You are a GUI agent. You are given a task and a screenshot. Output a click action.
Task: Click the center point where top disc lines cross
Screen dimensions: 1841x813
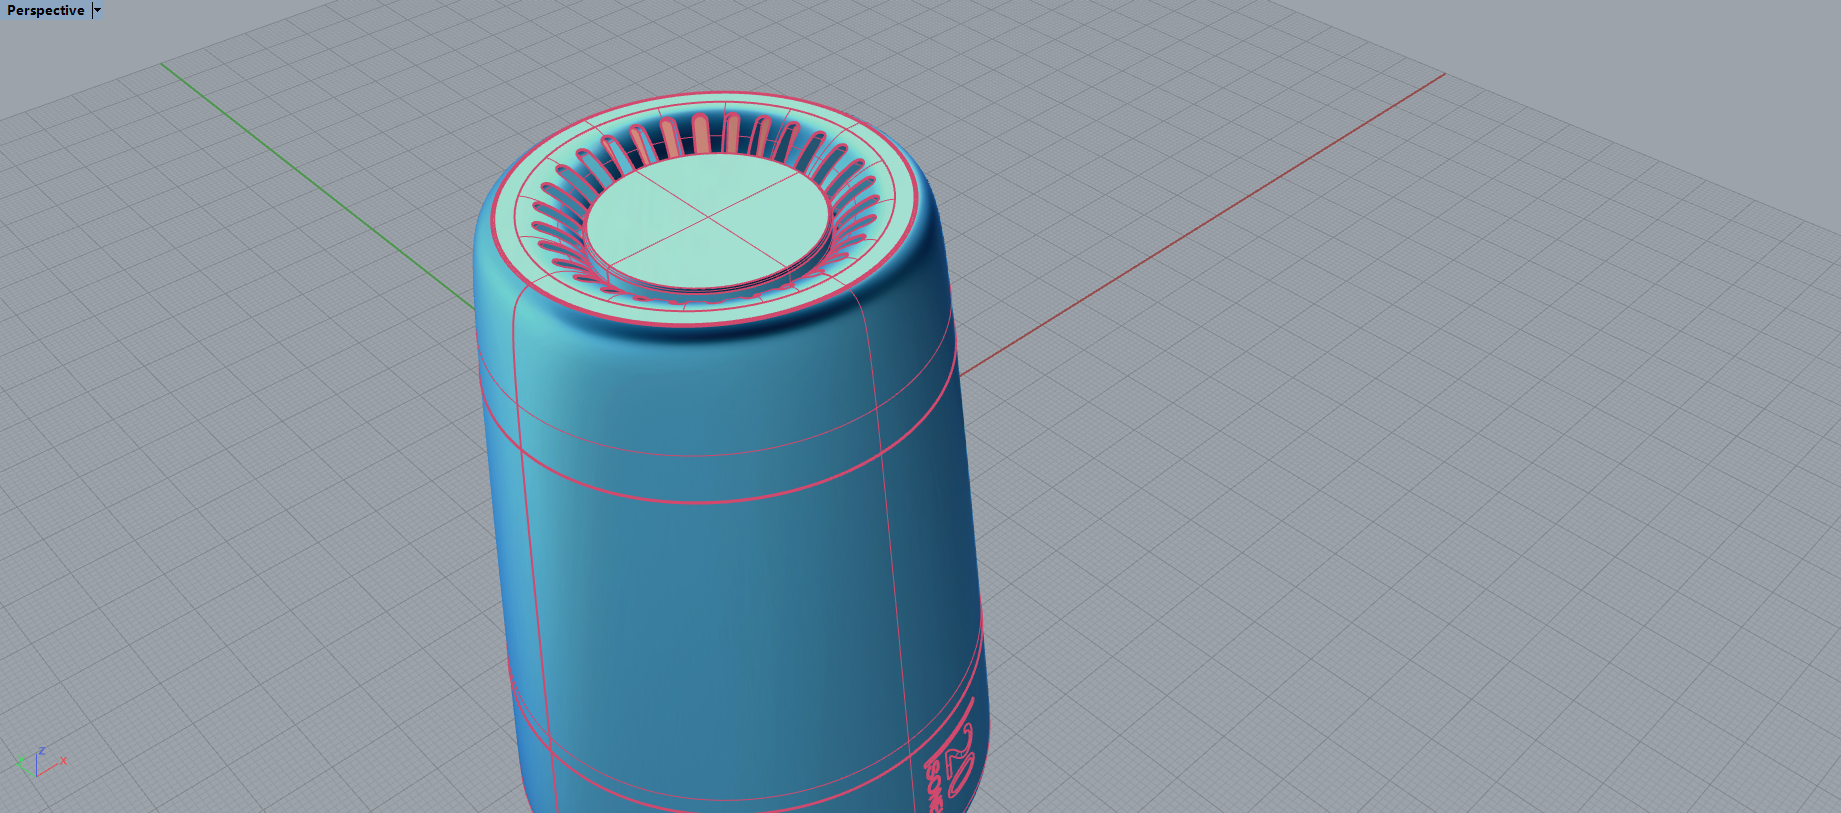709,215
